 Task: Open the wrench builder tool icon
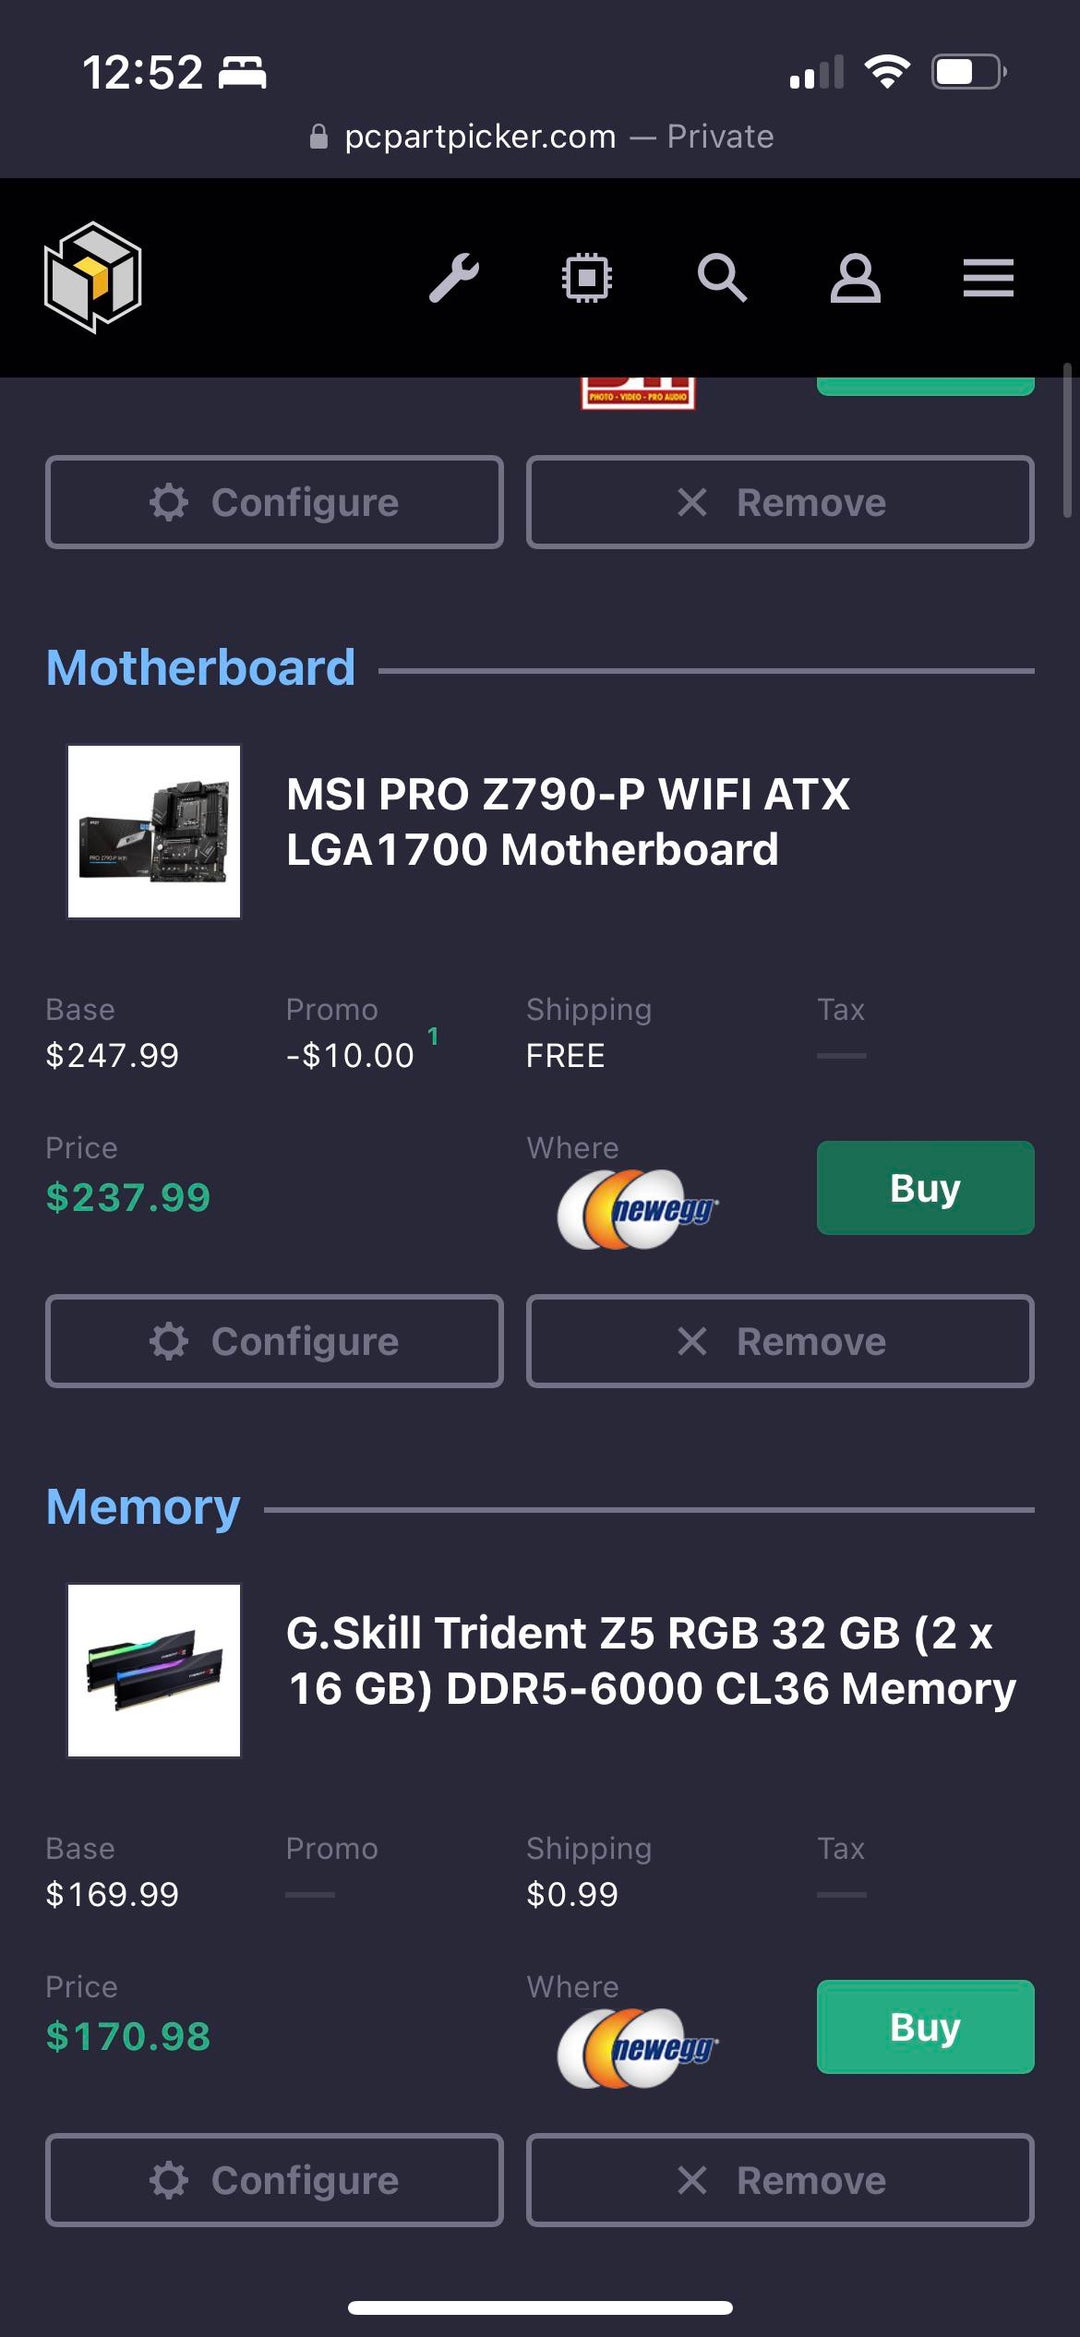tap(454, 278)
